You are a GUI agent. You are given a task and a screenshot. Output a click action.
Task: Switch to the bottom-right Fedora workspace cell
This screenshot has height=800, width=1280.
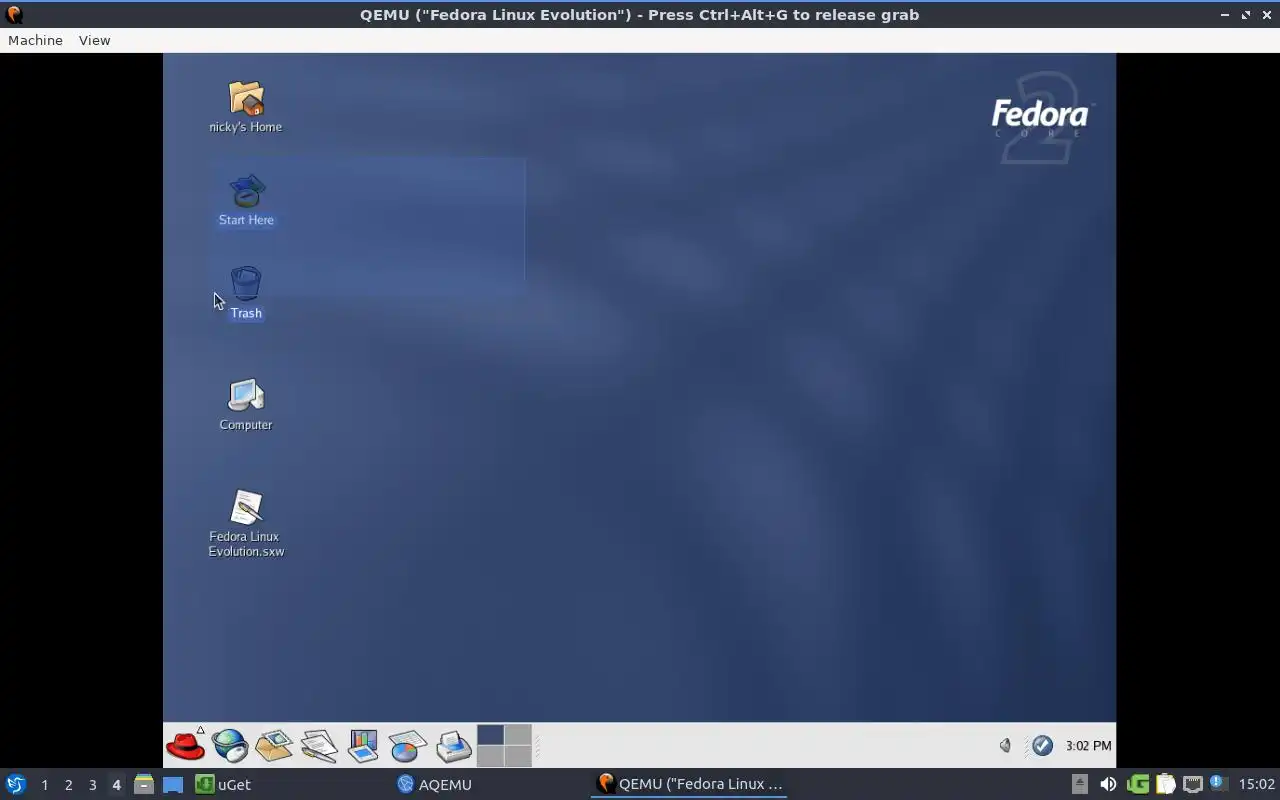coord(517,756)
